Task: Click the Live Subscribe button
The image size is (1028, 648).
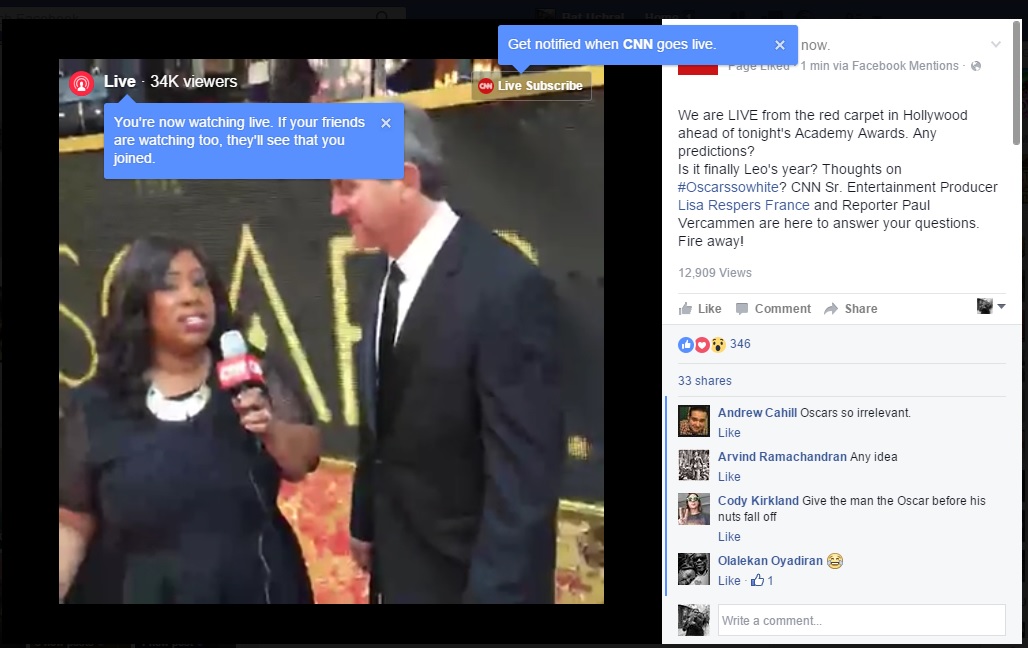Action: pos(531,86)
